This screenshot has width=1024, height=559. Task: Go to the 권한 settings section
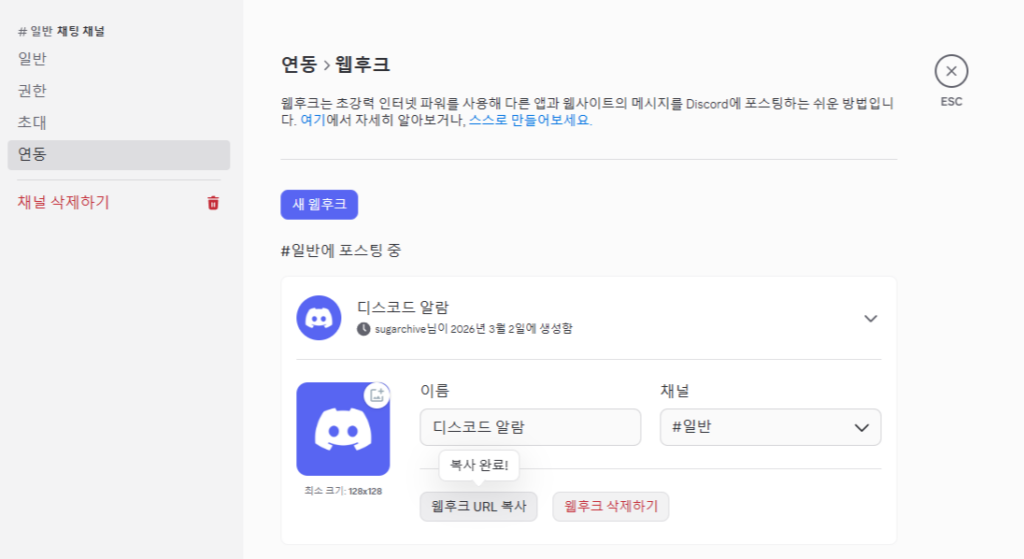[32, 91]
